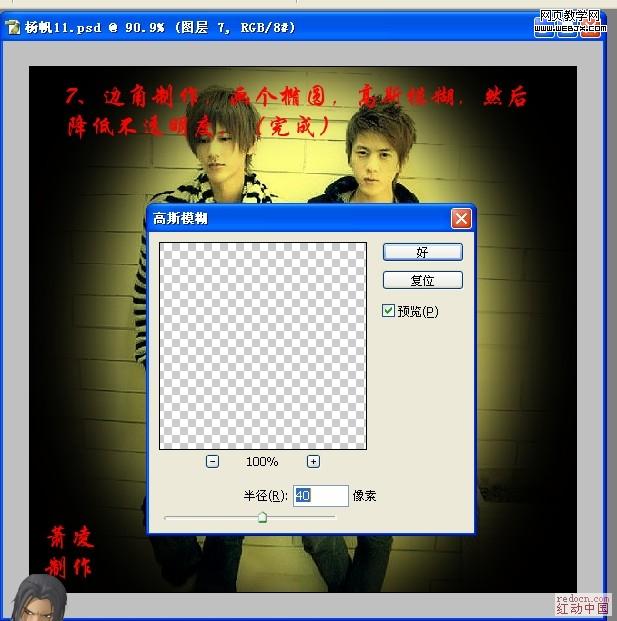Click the 杨帆11.psd window title text

click(160, 28)
